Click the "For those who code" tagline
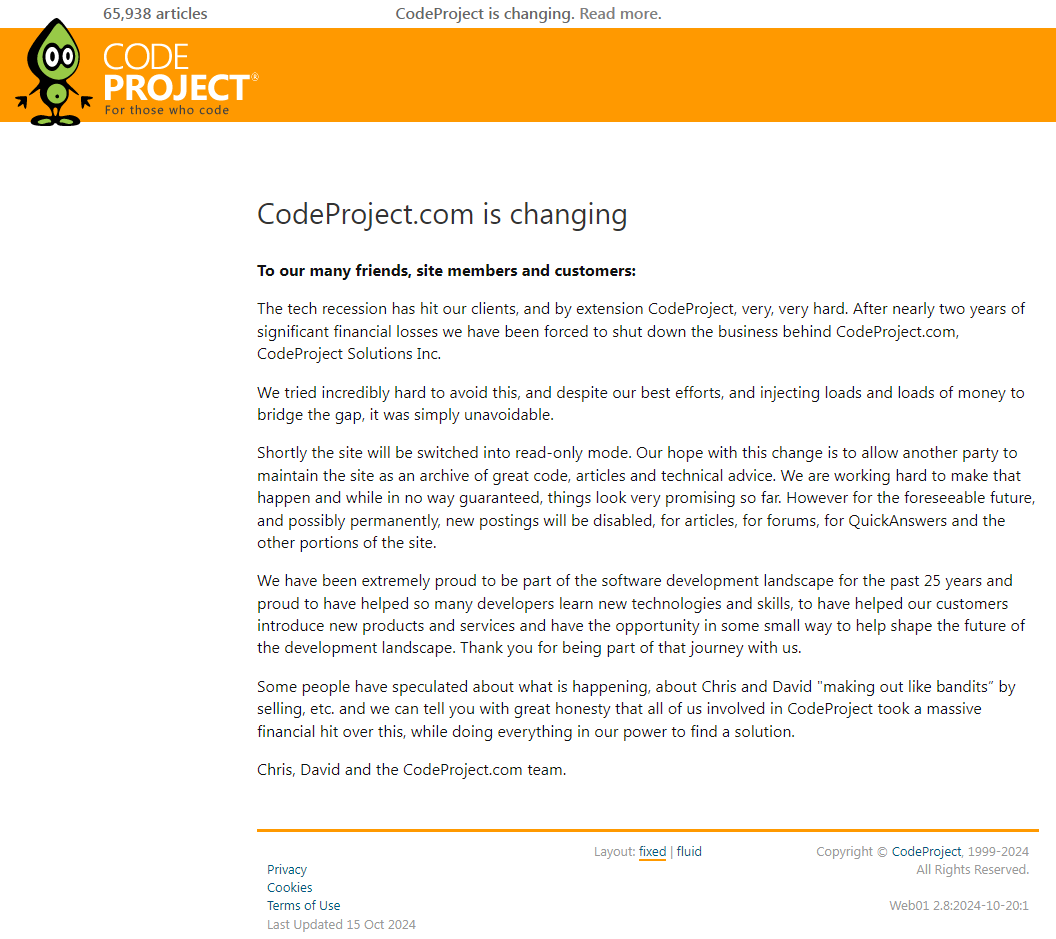Viewport: 1056px width, 939px height. [167, 110]
